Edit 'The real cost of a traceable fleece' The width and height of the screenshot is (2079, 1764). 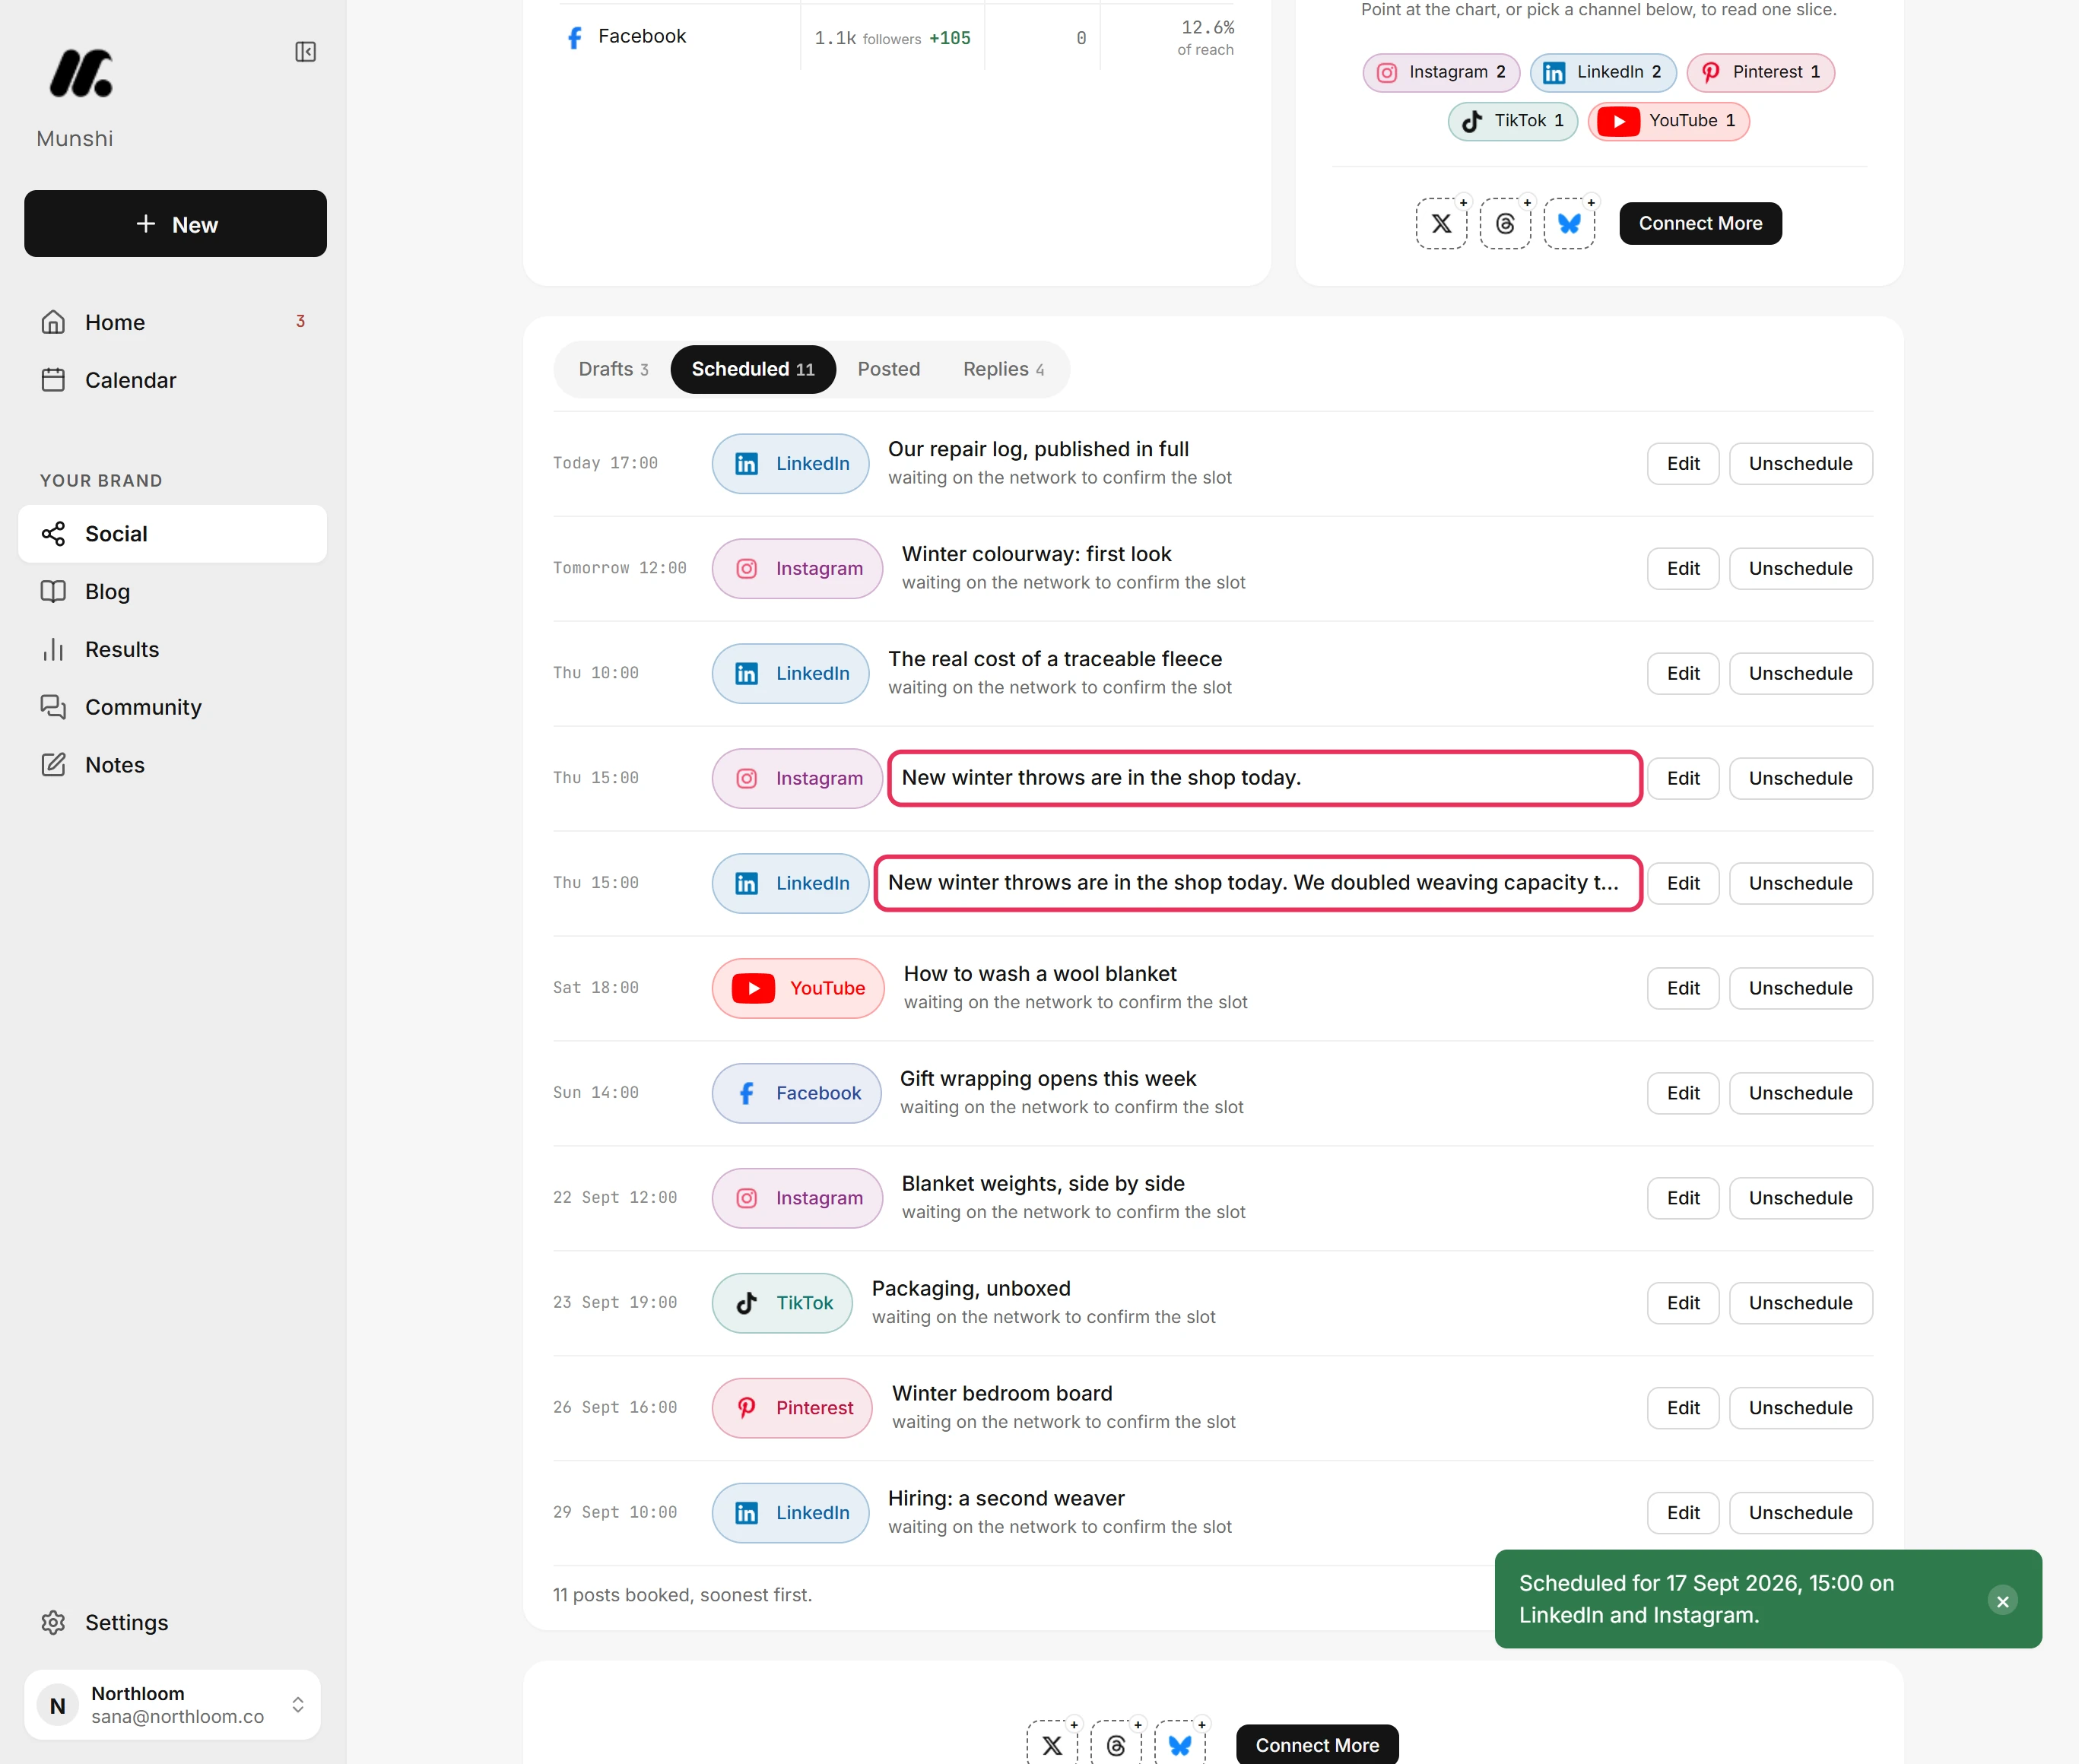[x=1683, y=674]
